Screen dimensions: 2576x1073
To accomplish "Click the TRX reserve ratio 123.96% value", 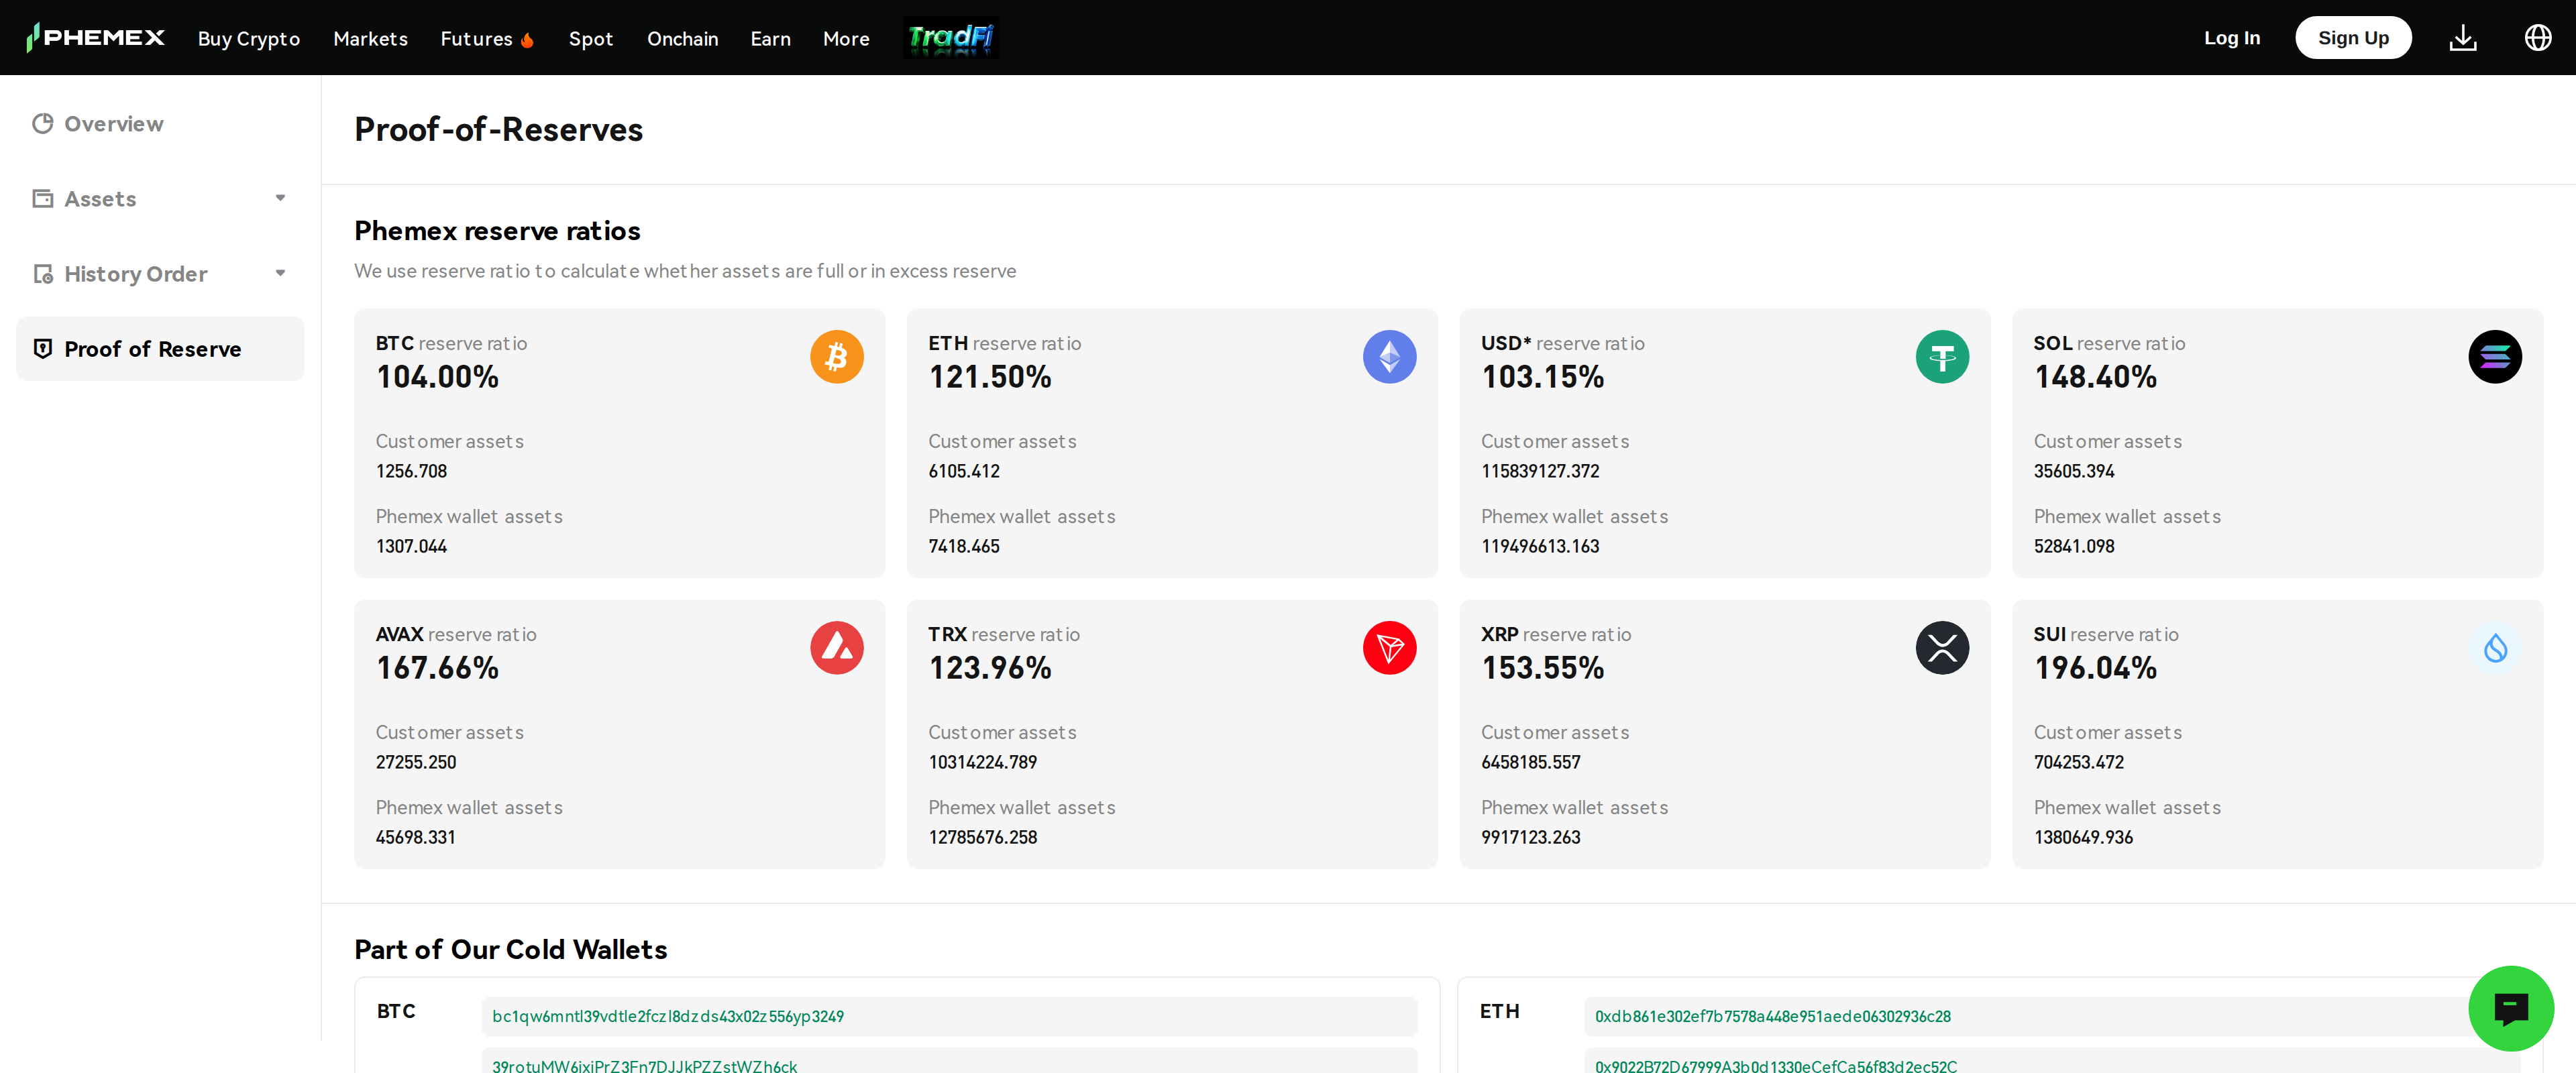I will [x=990, y=668].
